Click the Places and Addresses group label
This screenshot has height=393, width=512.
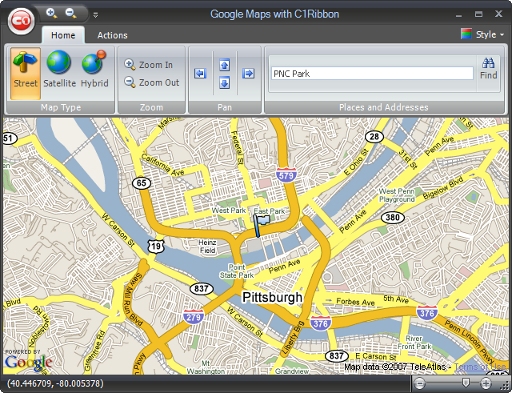point(384,107)
